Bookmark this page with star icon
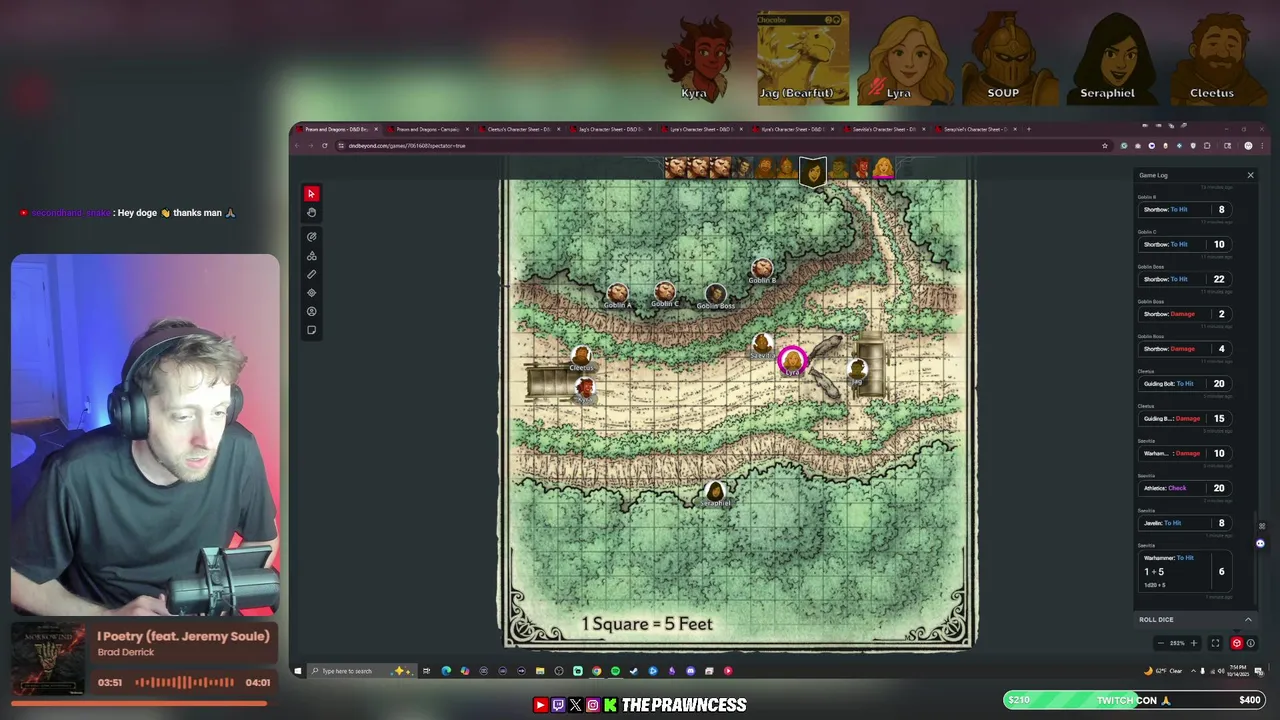This screenshot has height=720, width=1280. coord(1104,146)
